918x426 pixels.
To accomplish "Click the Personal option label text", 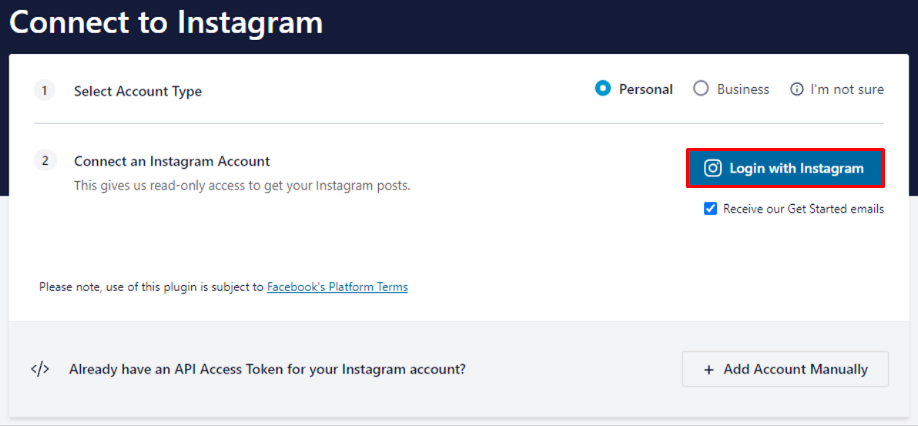I will click(646, 89).
